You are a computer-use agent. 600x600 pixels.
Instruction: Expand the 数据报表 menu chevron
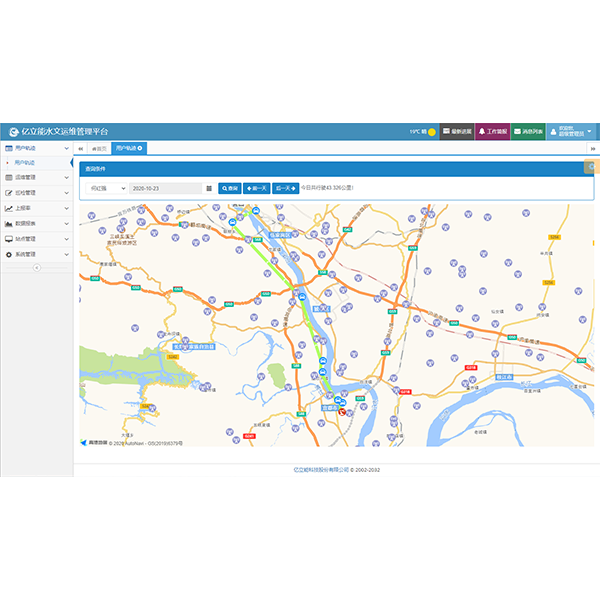67,223
